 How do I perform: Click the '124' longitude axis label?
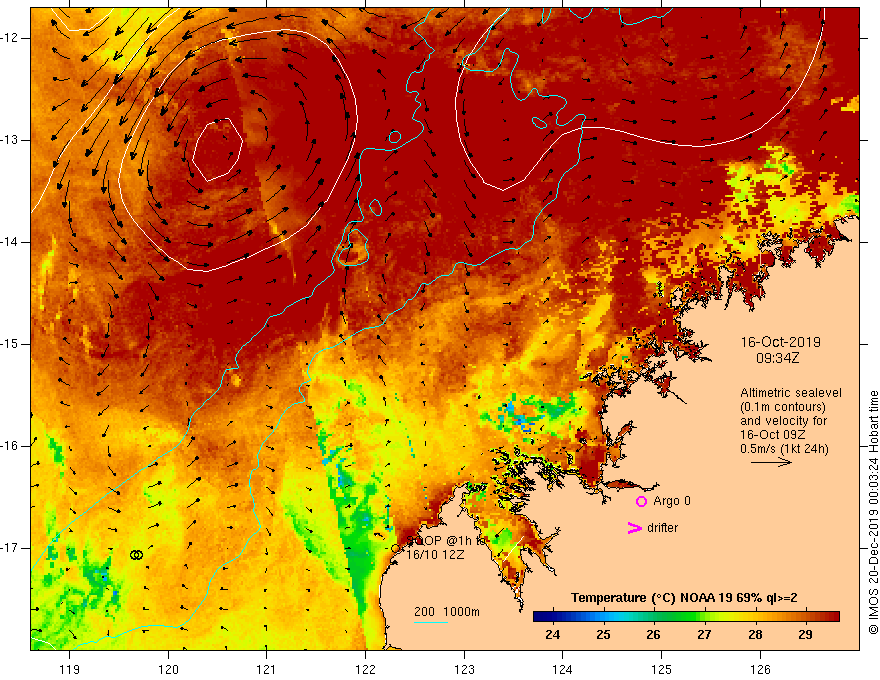coord(562,669)
